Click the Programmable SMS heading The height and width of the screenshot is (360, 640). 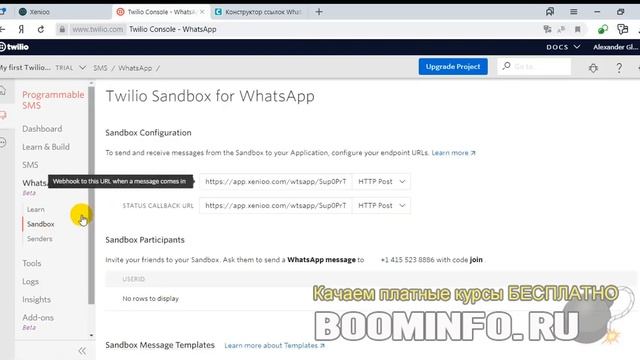tap(53, 100)
